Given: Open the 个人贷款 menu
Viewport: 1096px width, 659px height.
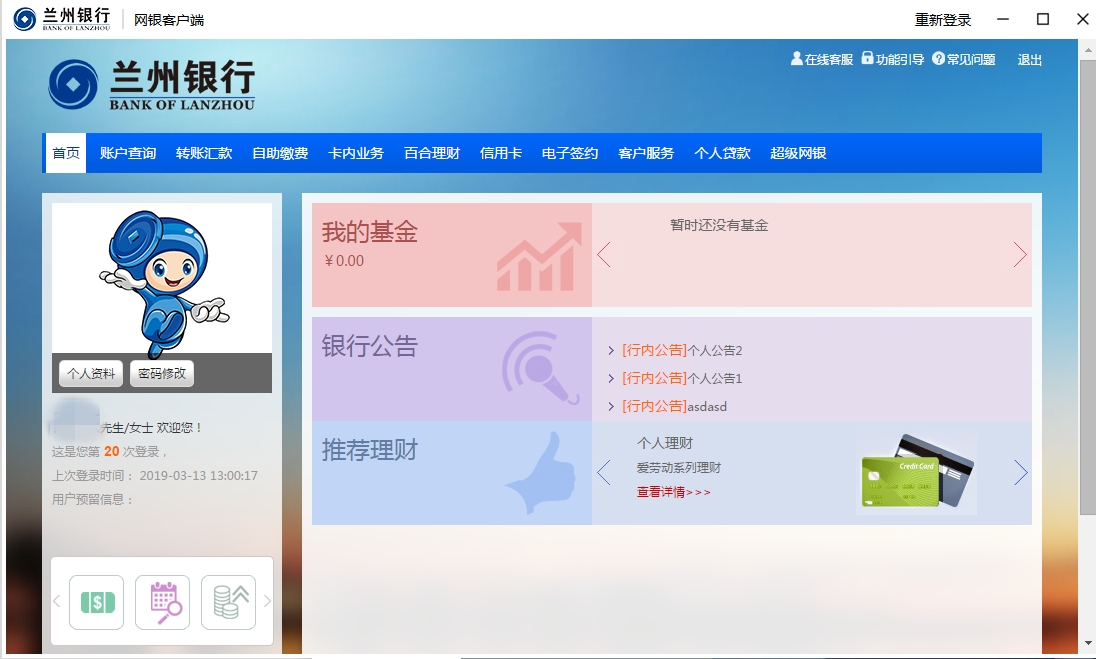Looking at the screenshot, I should (x=722, y=153).
